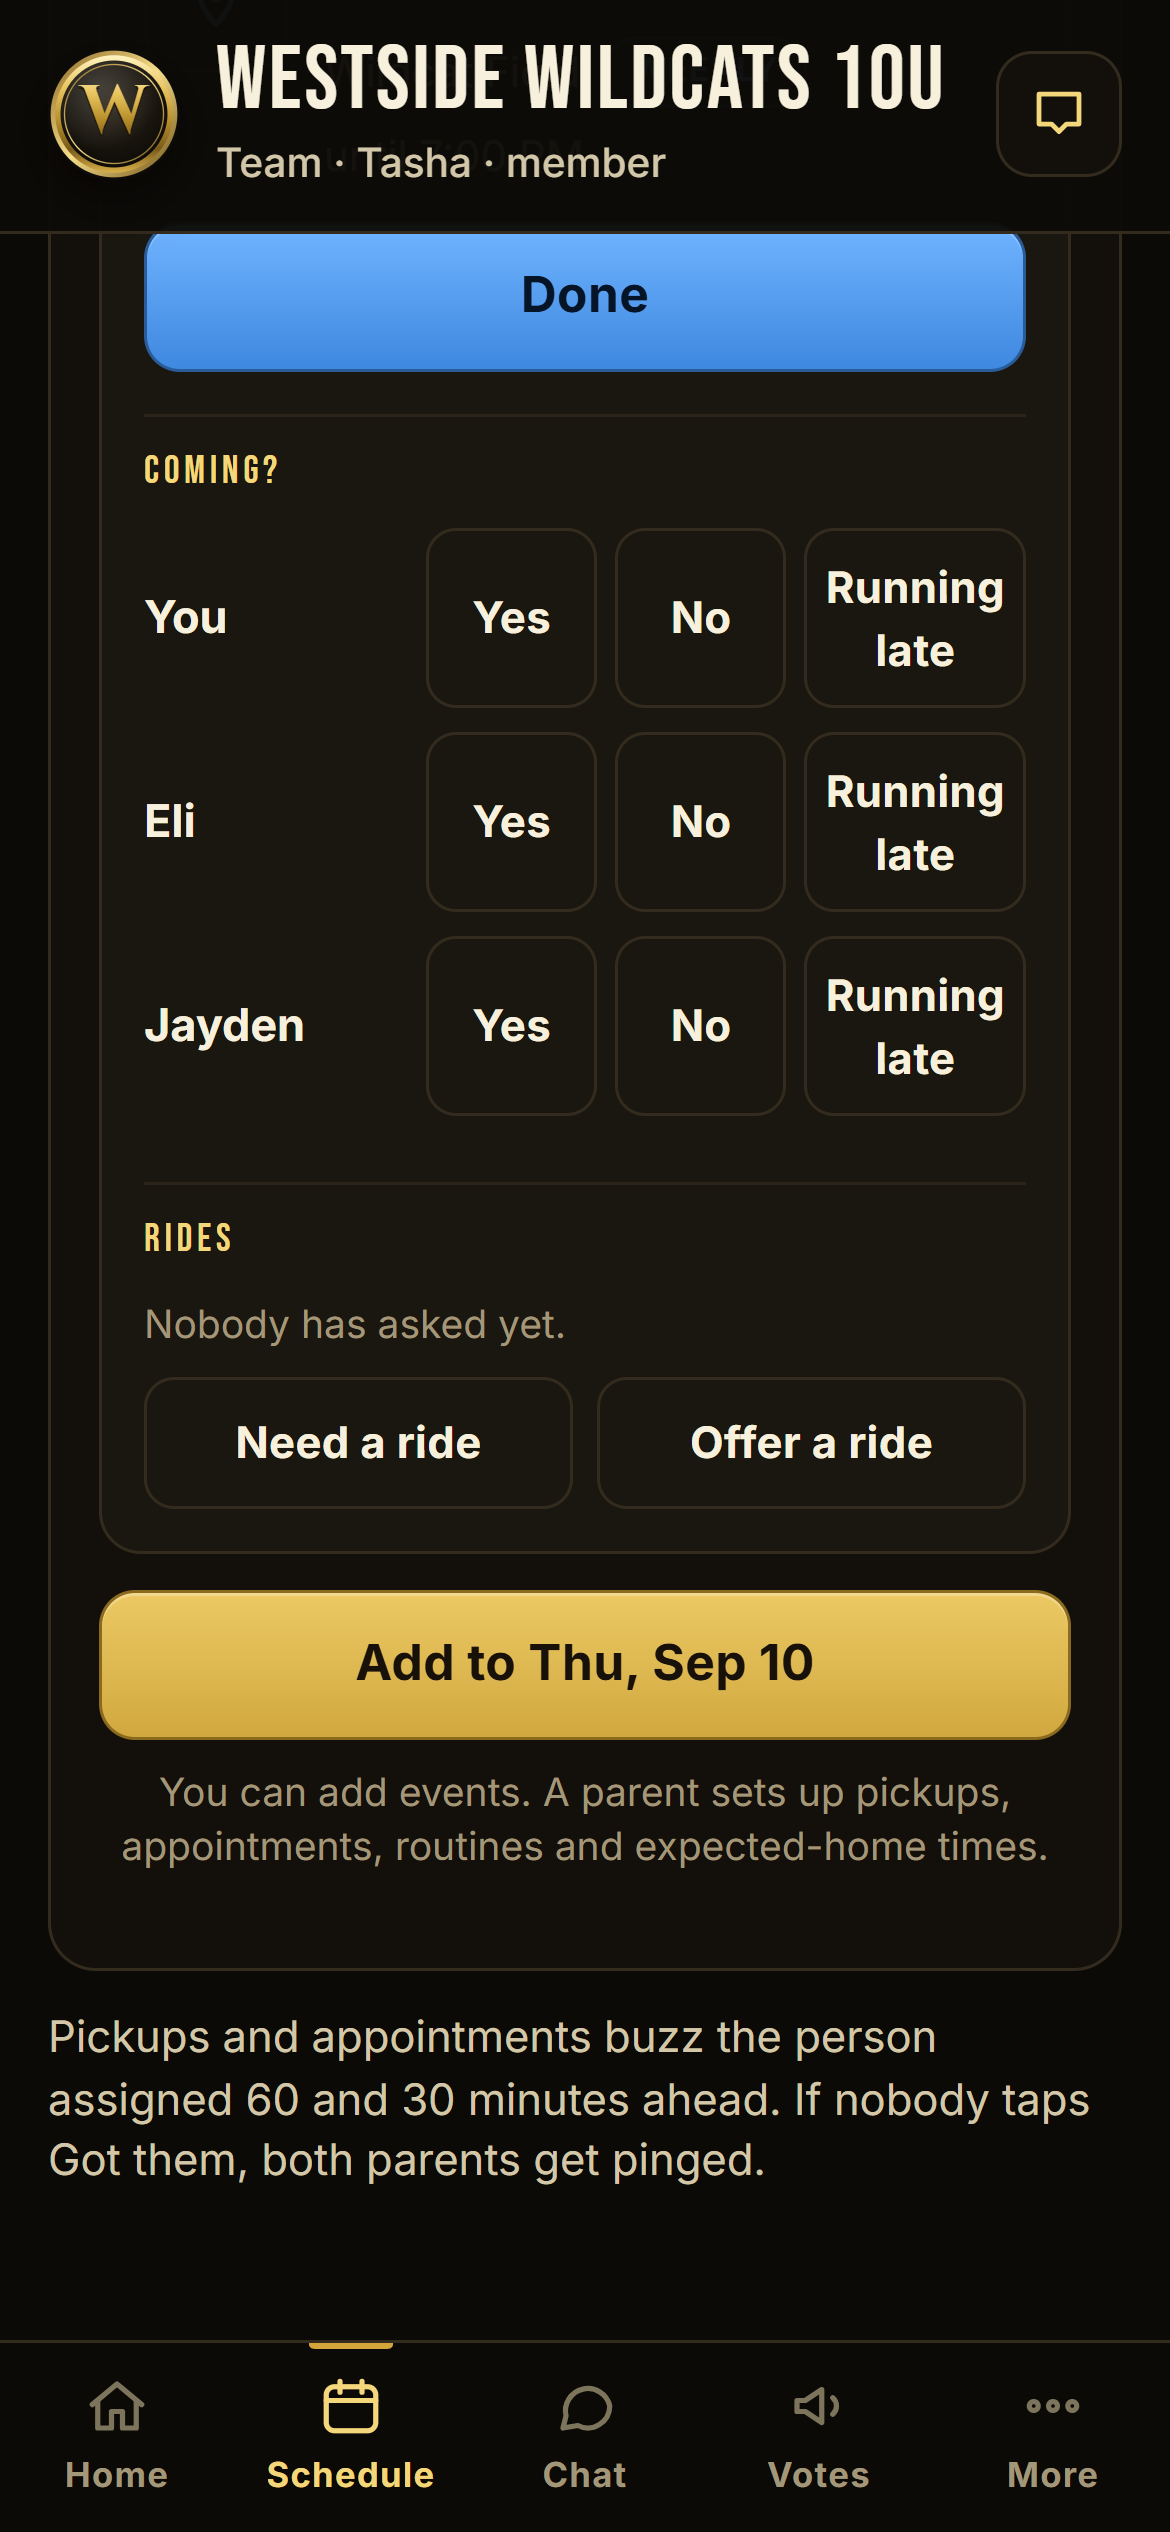
Task: Mark Jayden as No
Action: (700, 1026)
